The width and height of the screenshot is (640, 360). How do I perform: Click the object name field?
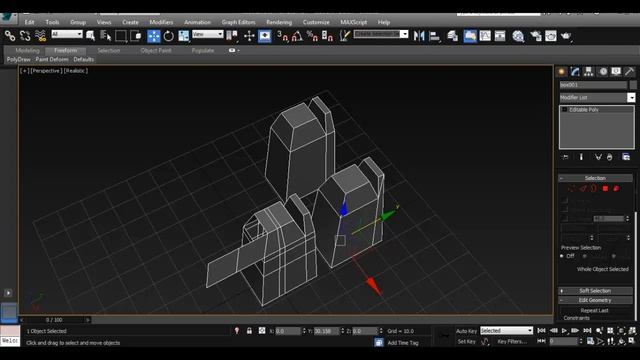(x=593, y=85)
